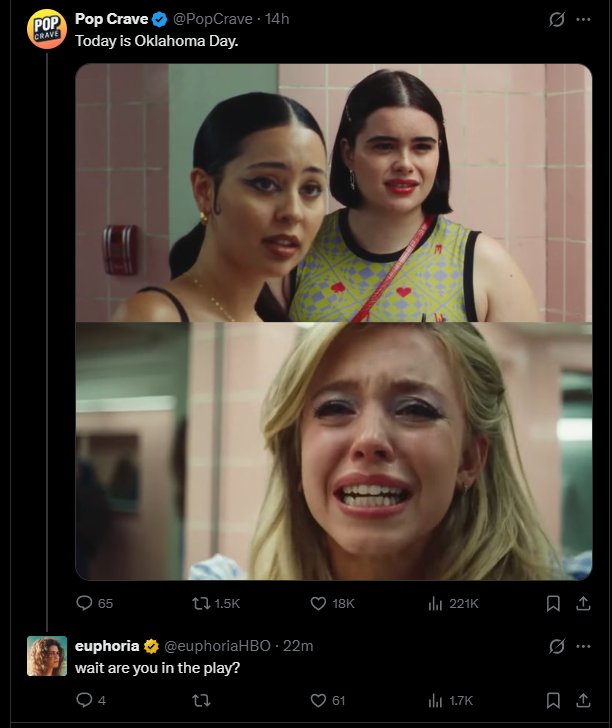Image resolution: width=612 pixels, height=728 pixels.
Task: Bookmark the Pop Crave post
Action: coord(553,603)
